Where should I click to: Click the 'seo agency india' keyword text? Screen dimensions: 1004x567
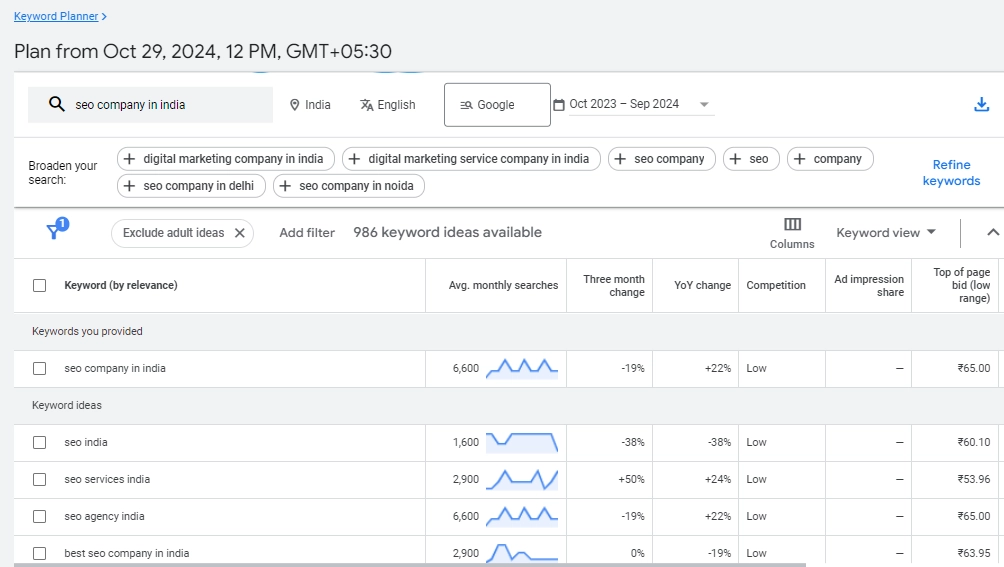(104, 516)
